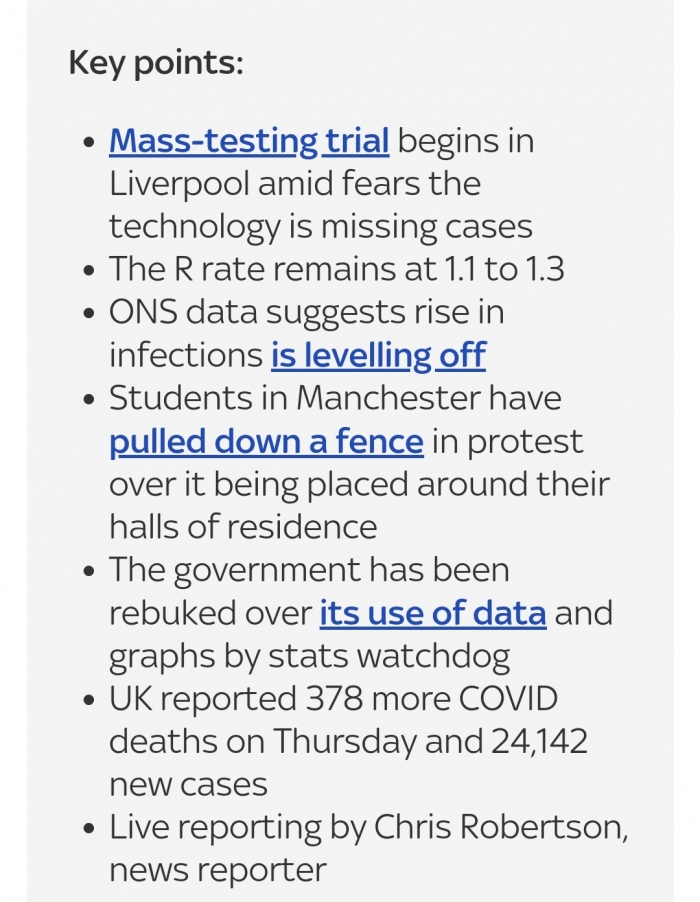Click the bullet marker beside Mass-testing trial

click(x=89, y=142)
